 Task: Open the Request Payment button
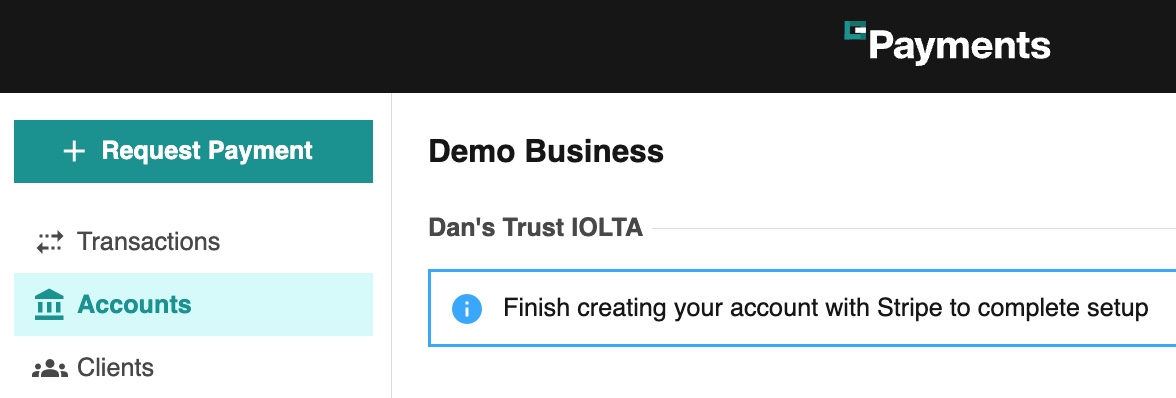click(194, 151)
